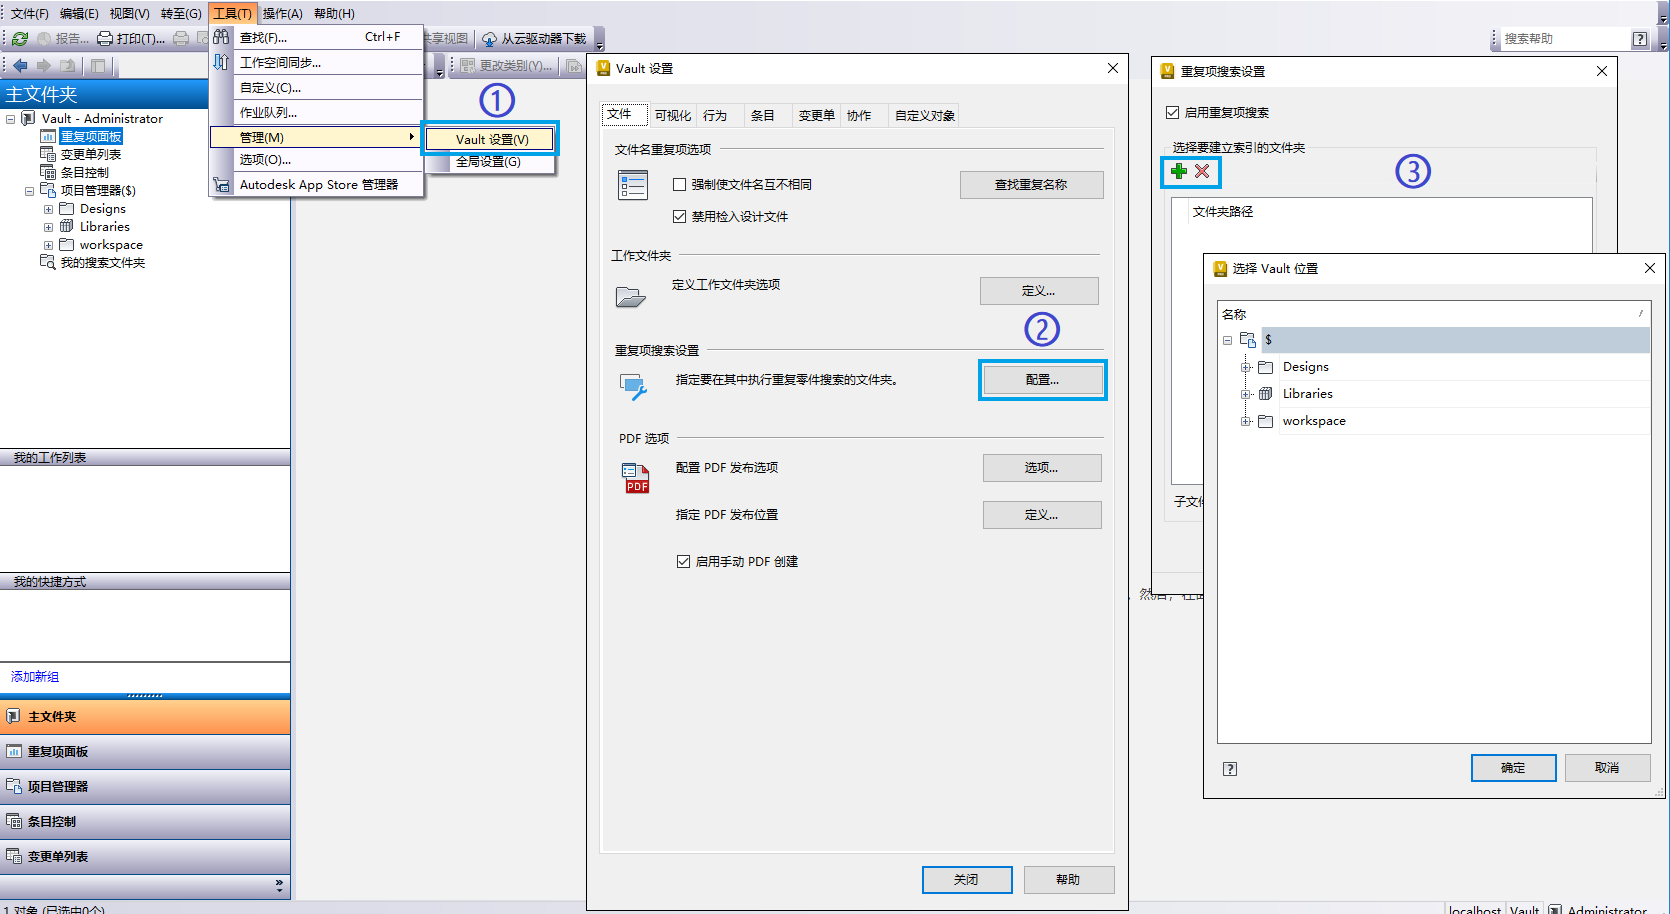Click the $ root project icon in Vault Location dialog

1248,340
